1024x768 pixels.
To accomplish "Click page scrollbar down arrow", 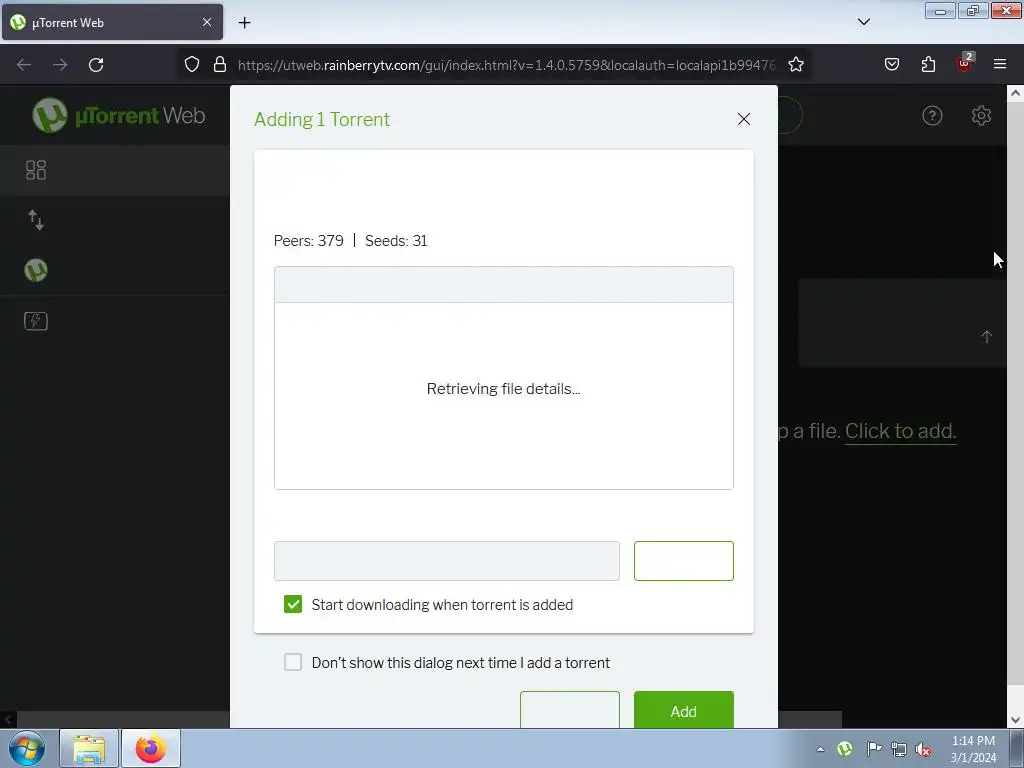I will point(1015,720).
